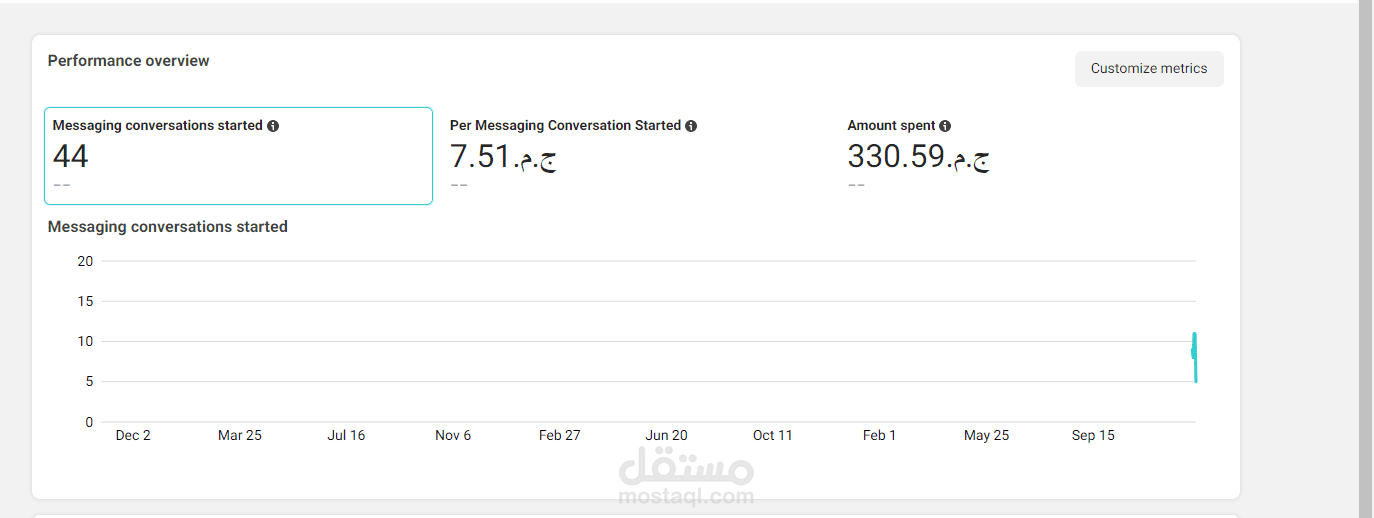Click the 7.51 cost value
The width and height of the screenshot is (1374, 518).
[503, 157]
